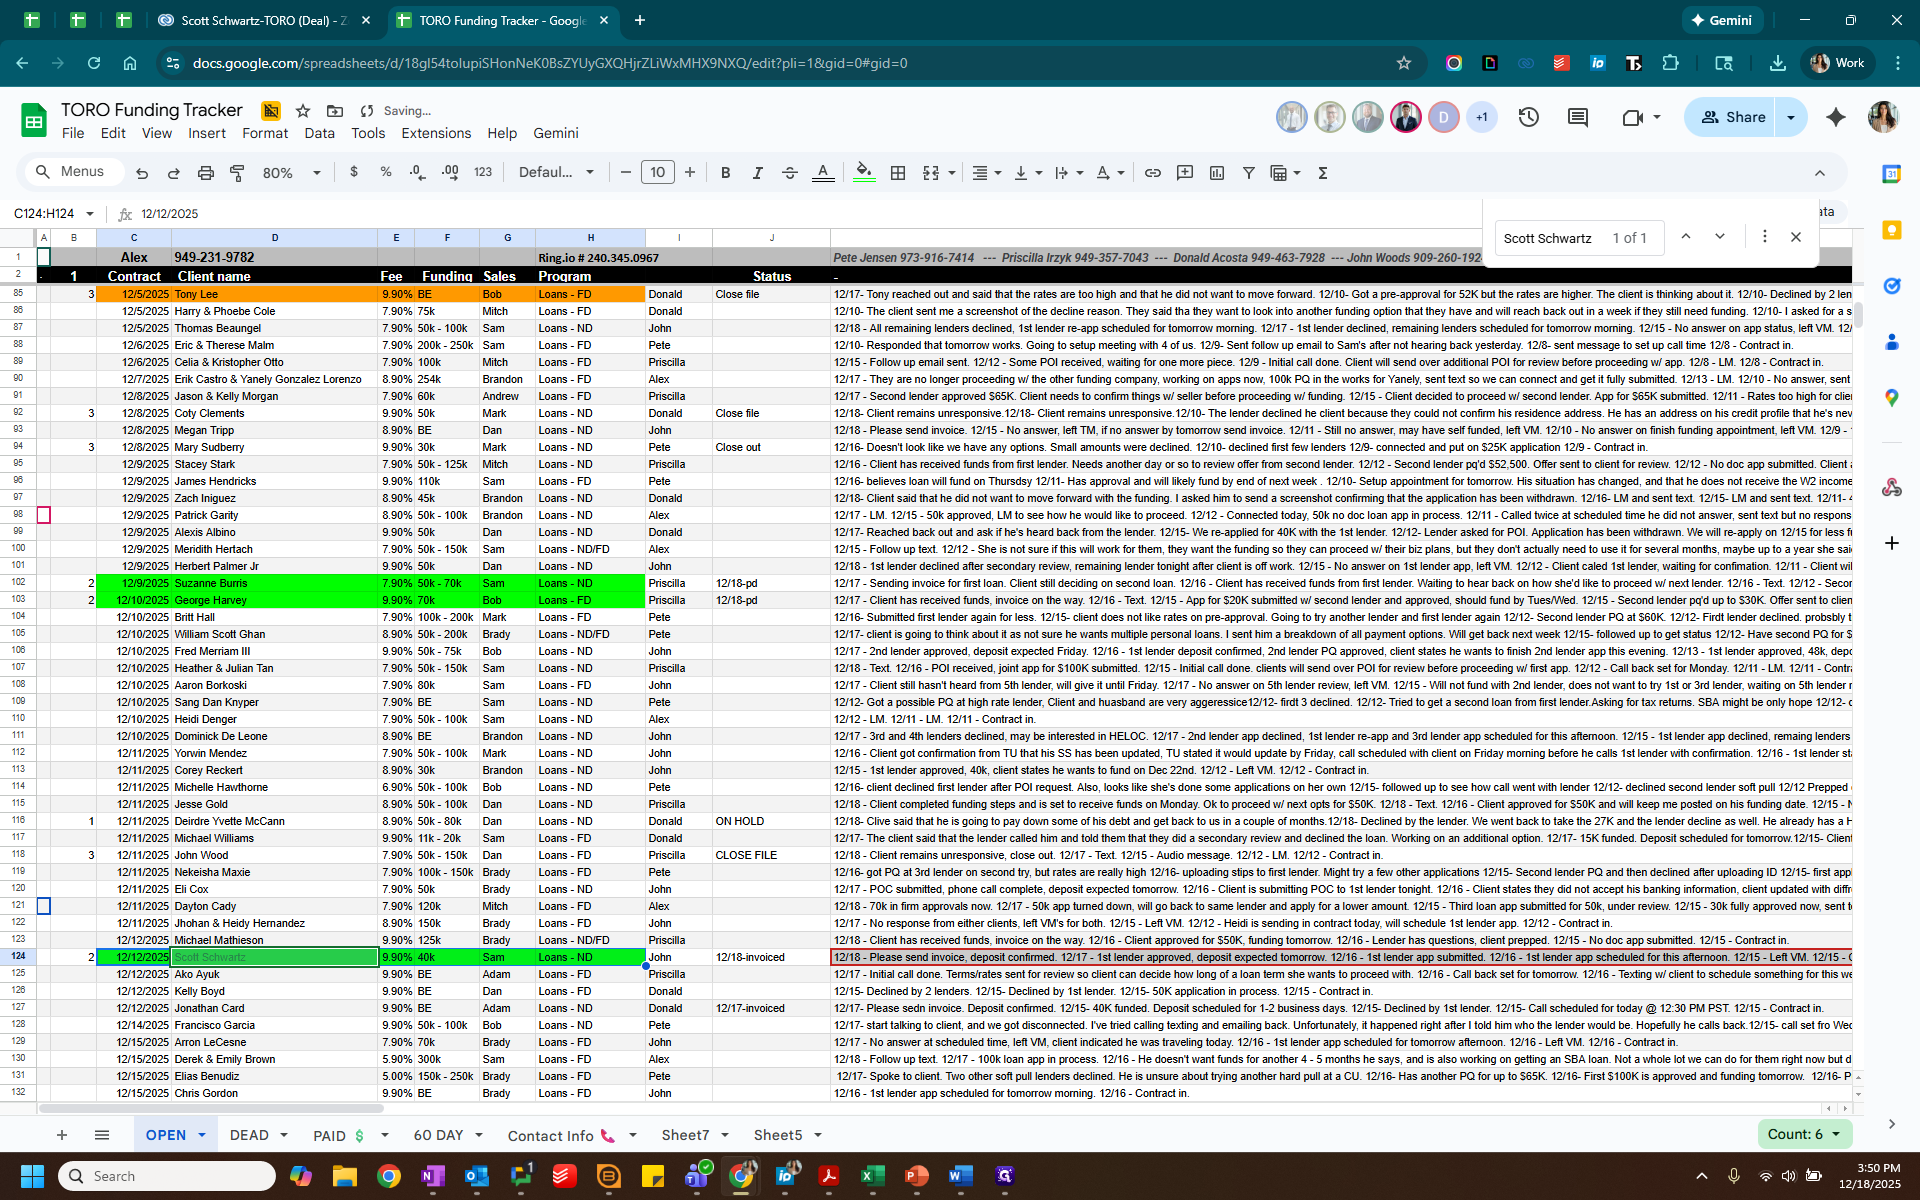This screenshot has height=1200, width=1920.
Task: Click the create filter icon
Action: tap(1249, 173)
